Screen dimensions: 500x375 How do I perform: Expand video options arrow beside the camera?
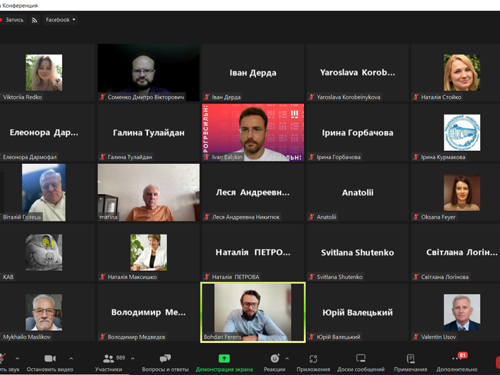pyautogui.click(x=71, y=359)
